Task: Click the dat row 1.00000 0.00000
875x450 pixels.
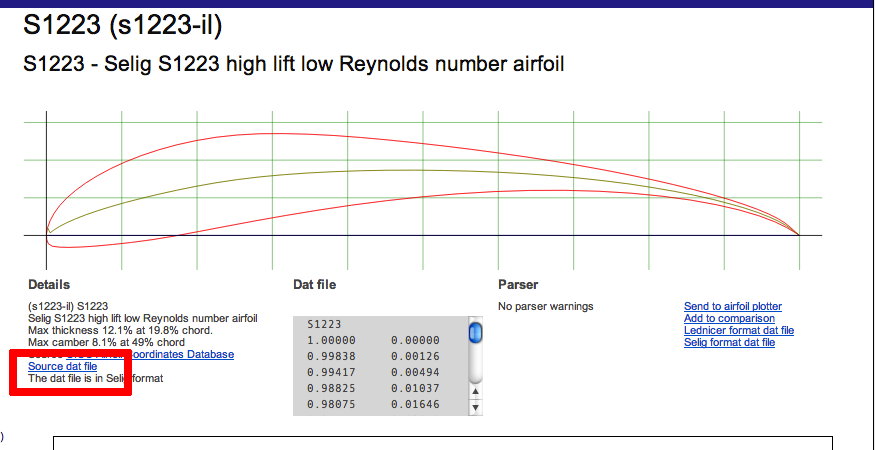Action: tap(373, 340)
